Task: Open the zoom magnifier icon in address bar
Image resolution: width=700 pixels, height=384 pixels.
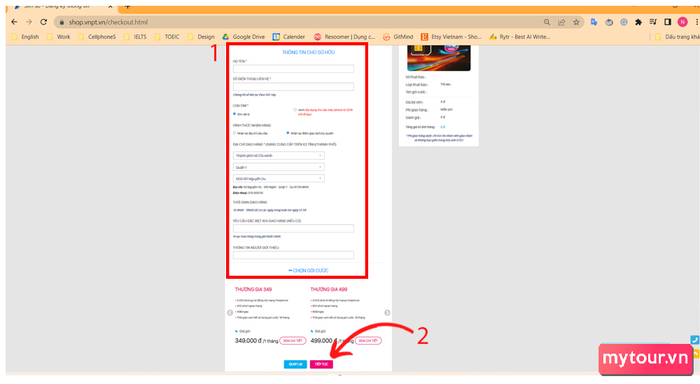Action: tap(547, 22)
